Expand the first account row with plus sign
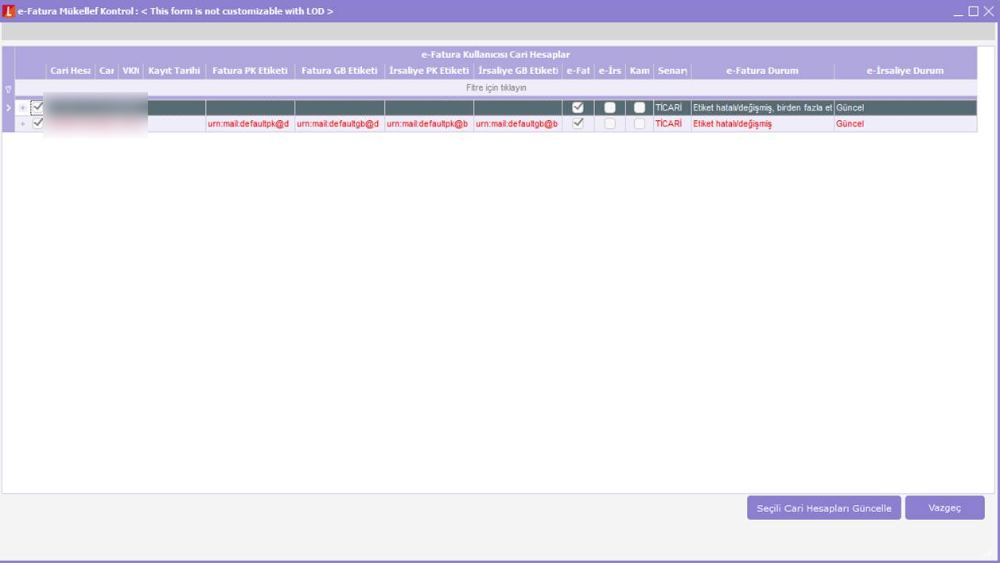 [22, 108]
